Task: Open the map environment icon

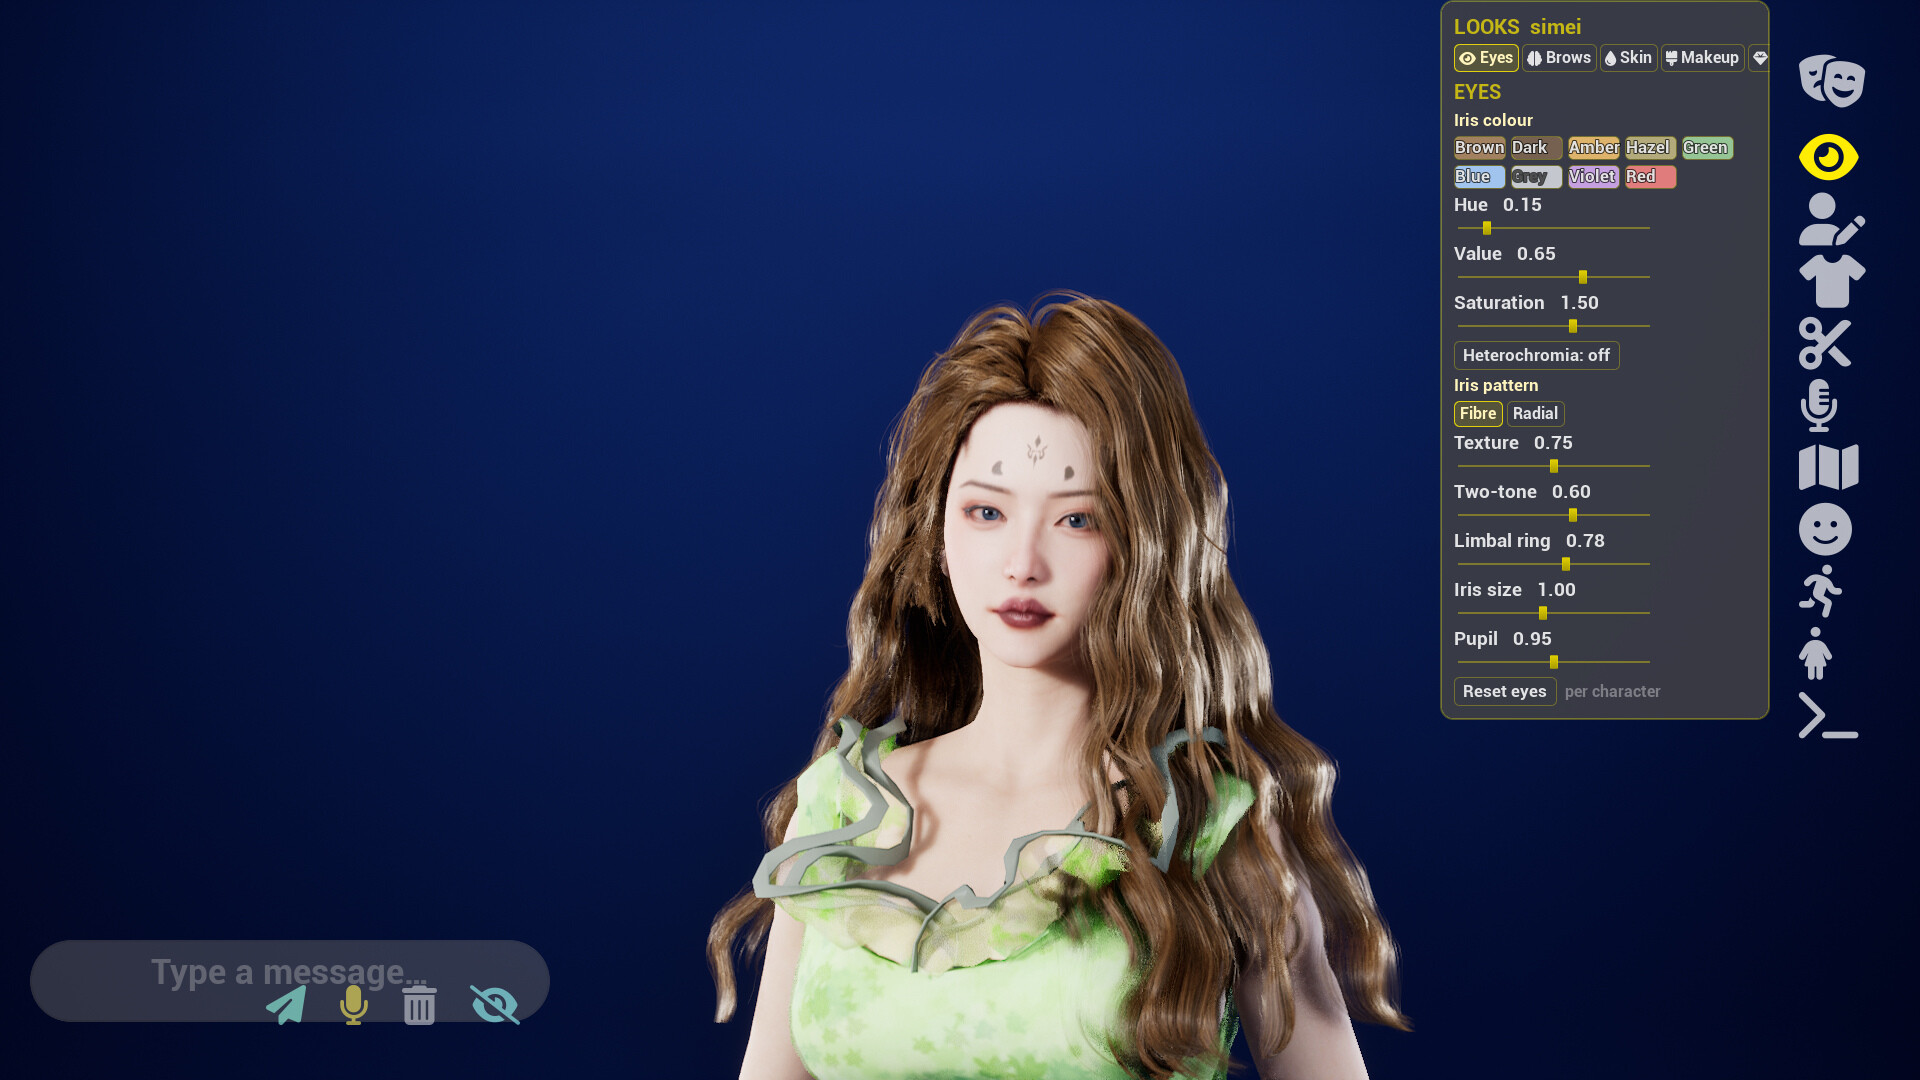Action: click(1828, 467)
